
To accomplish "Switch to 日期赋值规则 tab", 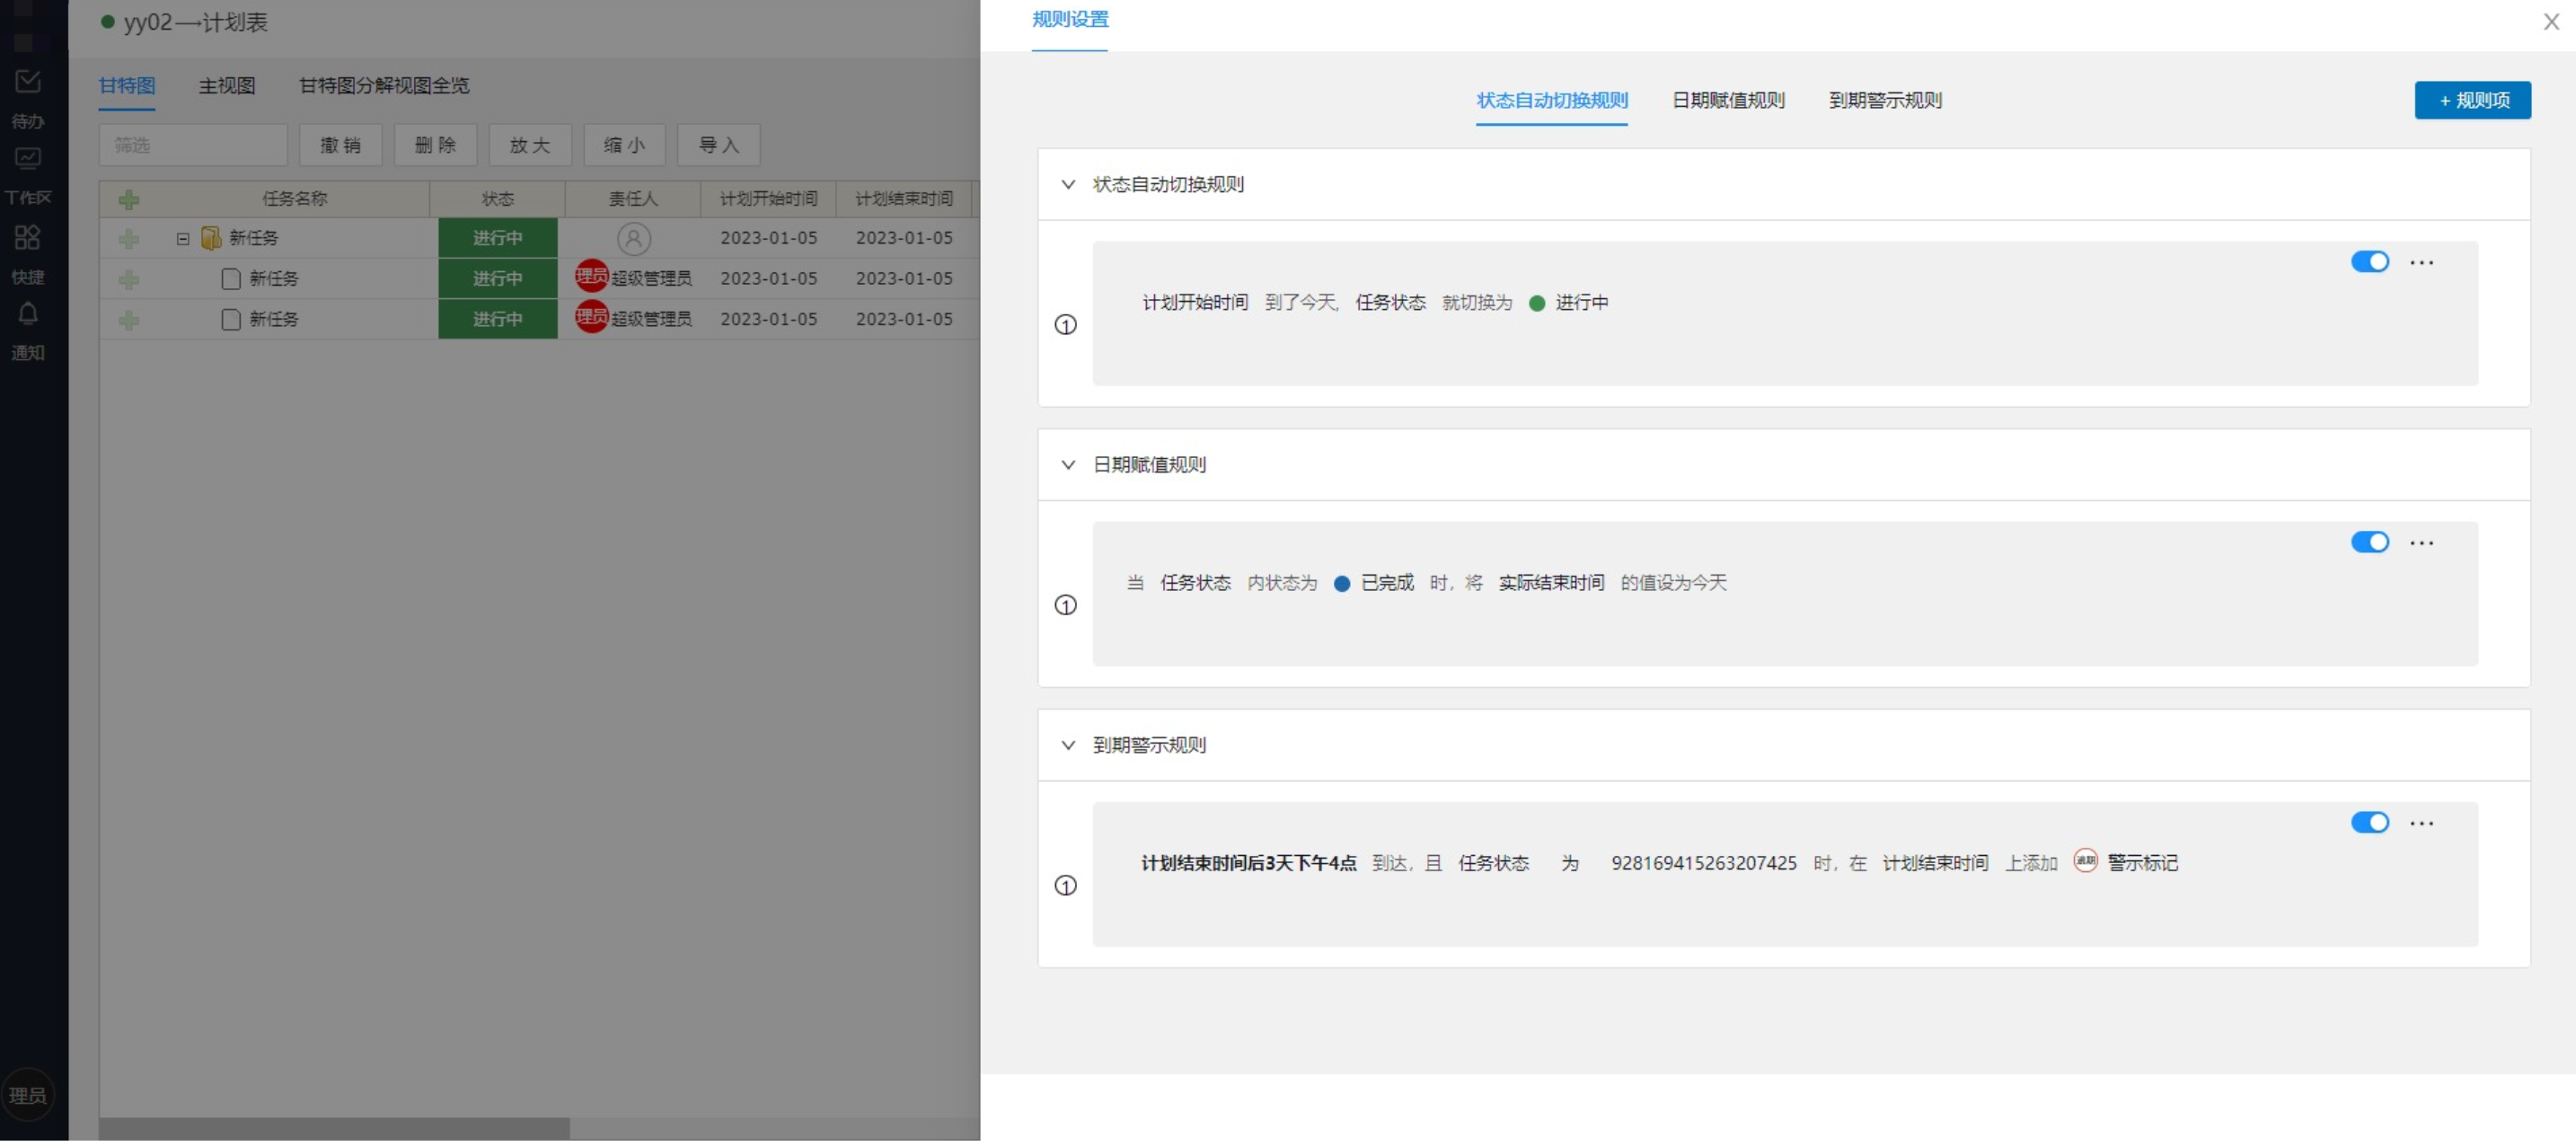I will [x=1728, y=101].
